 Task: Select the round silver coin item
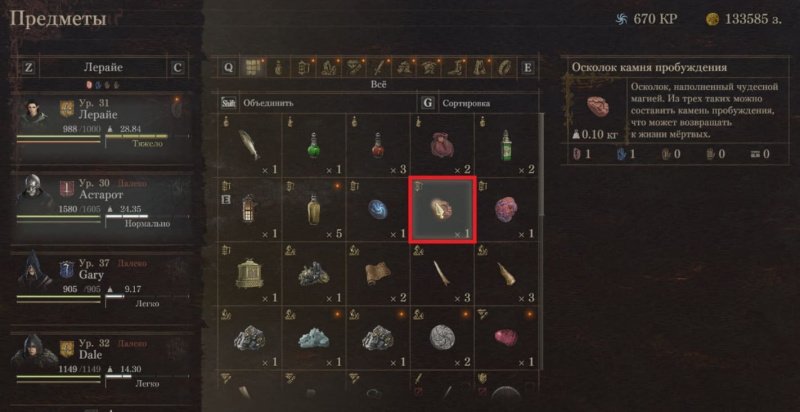[442, 338]
